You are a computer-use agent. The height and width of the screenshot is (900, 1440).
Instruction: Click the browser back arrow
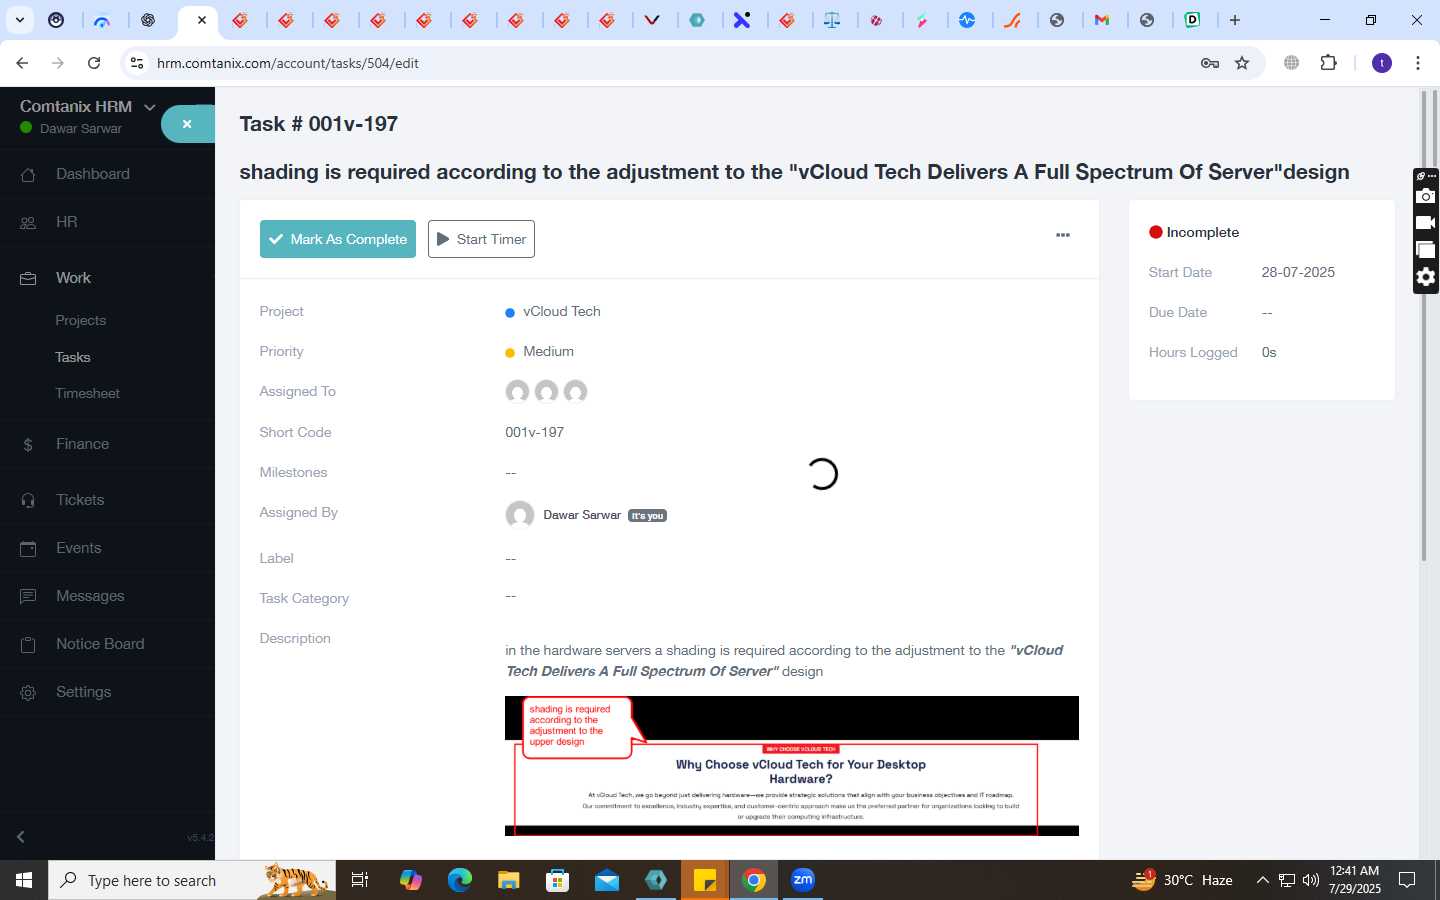point(22,63)
